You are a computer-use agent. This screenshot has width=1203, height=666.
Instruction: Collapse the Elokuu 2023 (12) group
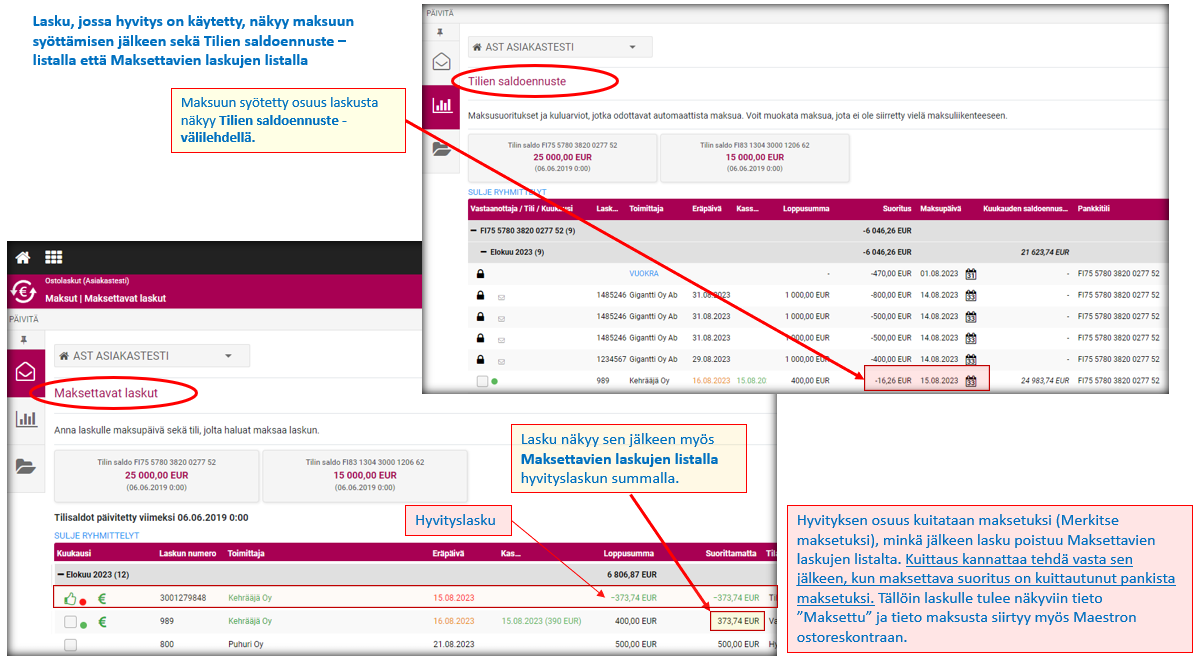tap(59, 575)
